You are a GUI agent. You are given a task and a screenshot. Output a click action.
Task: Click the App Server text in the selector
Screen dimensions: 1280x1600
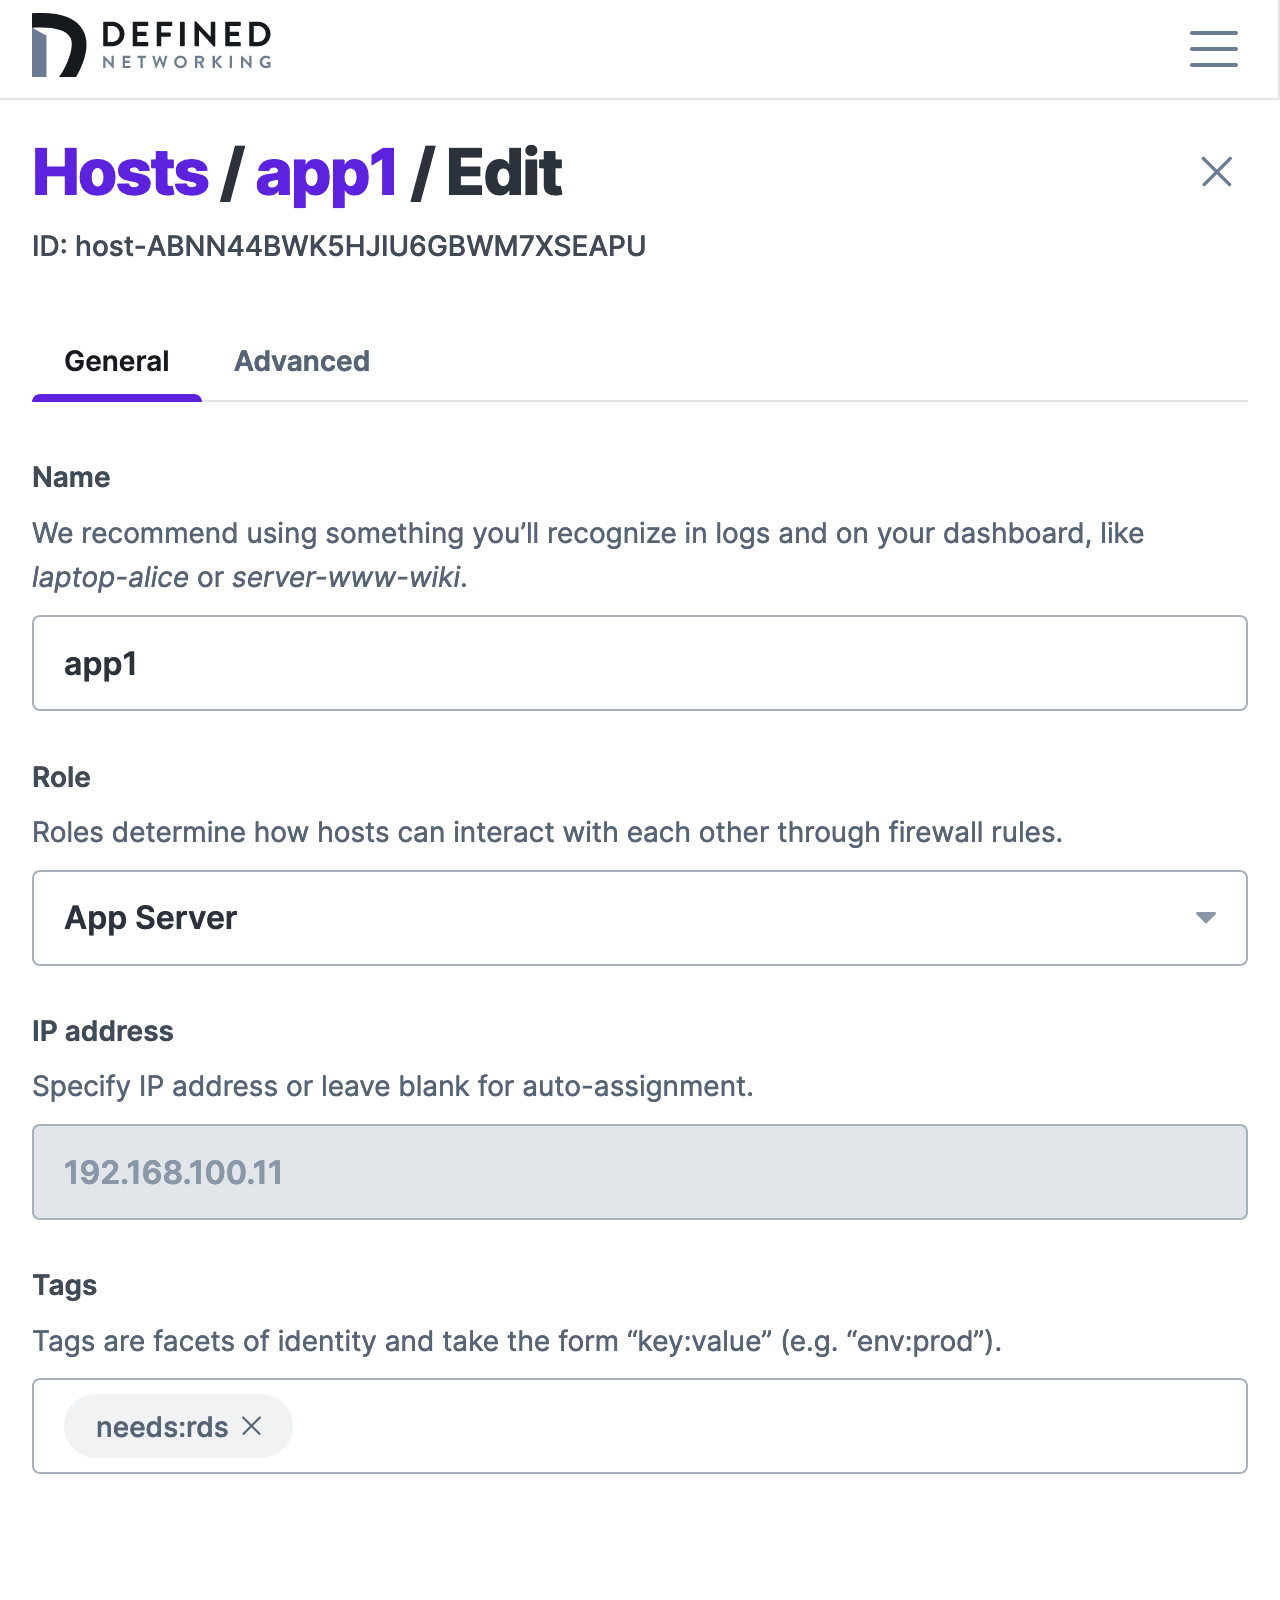pyautogui.click(x=151, y=917)
